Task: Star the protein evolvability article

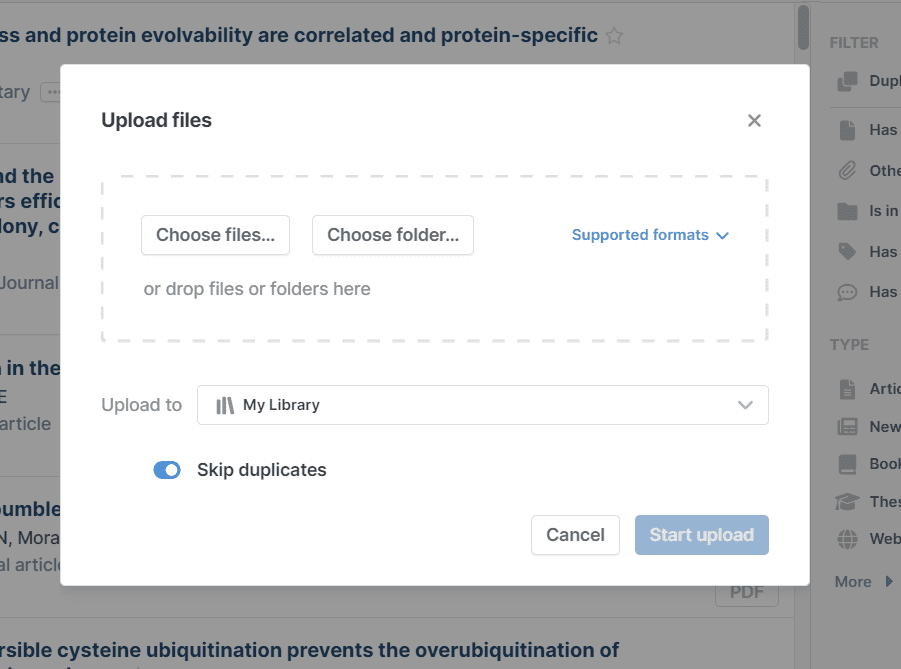Action: pos(614,37)
